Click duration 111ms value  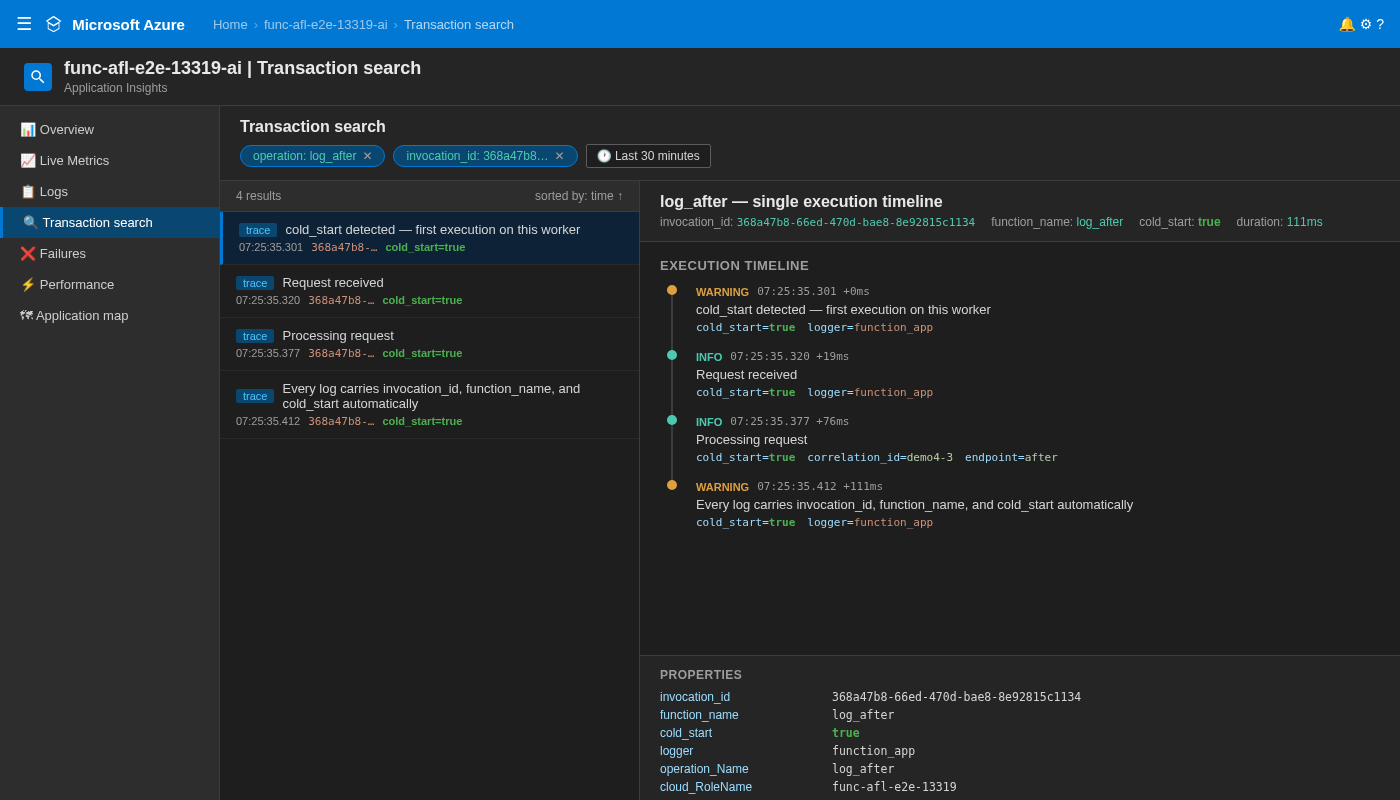[1304, 222]
